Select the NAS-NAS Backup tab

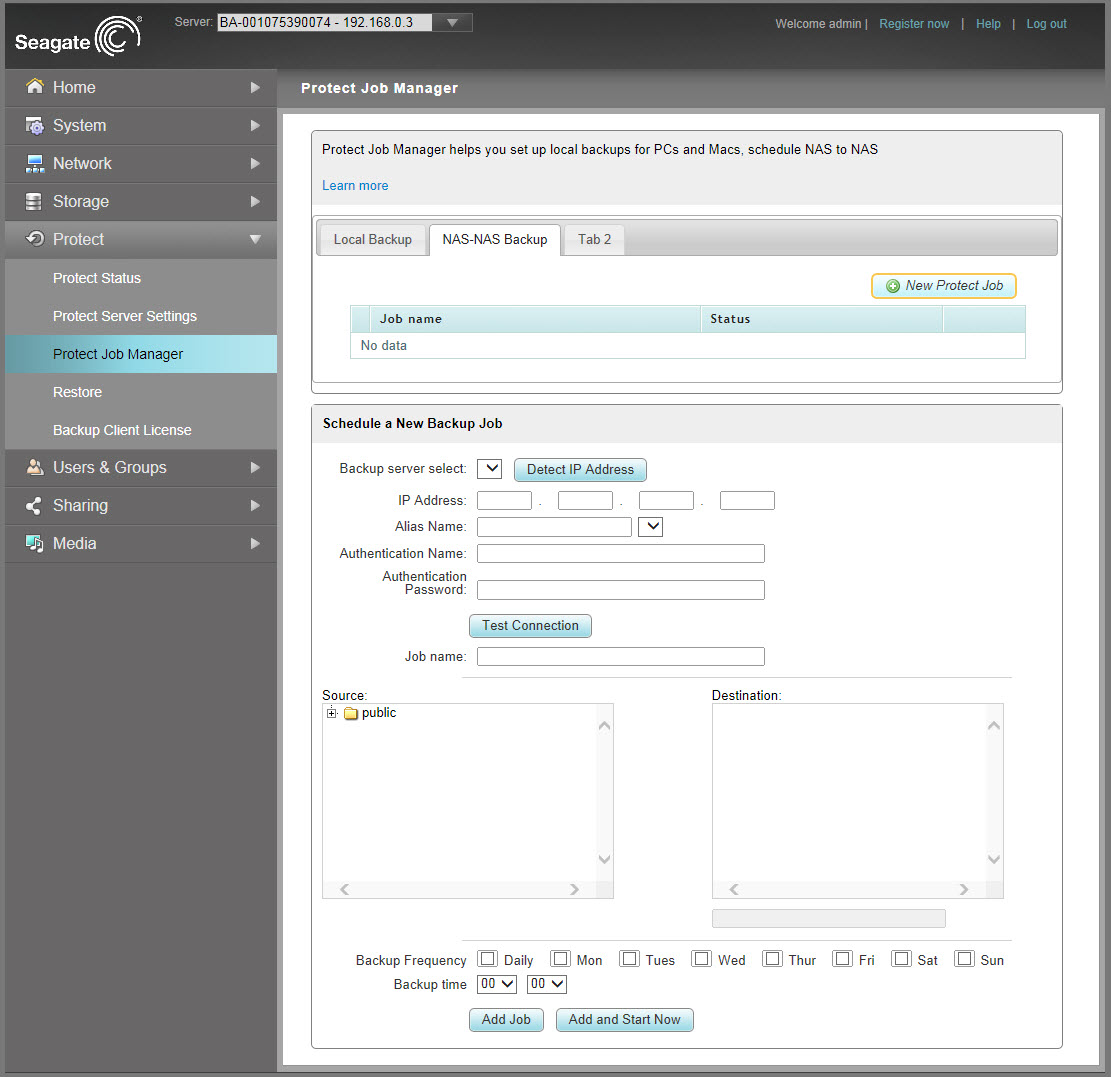(x=495, y=239)
